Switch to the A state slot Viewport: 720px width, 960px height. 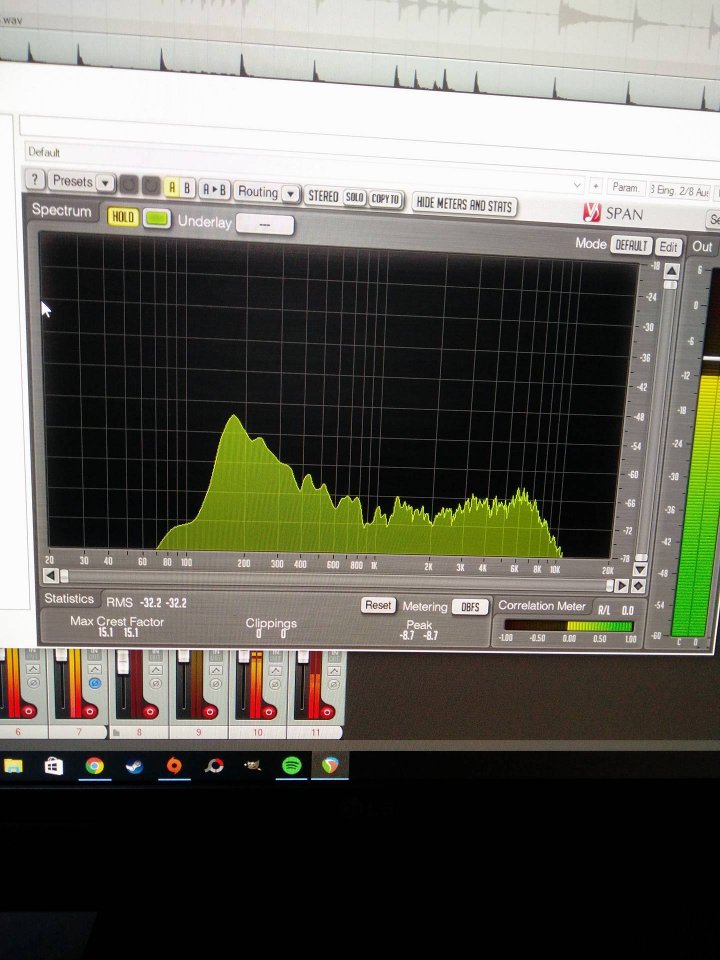172,187
